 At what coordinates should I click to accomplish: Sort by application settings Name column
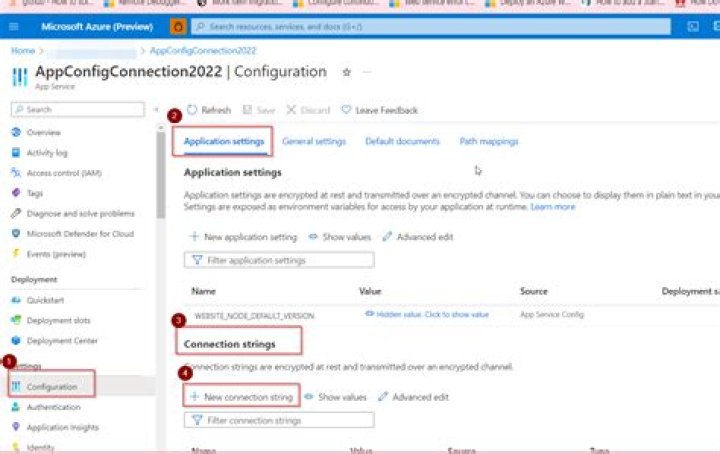(x=203, y=291)
